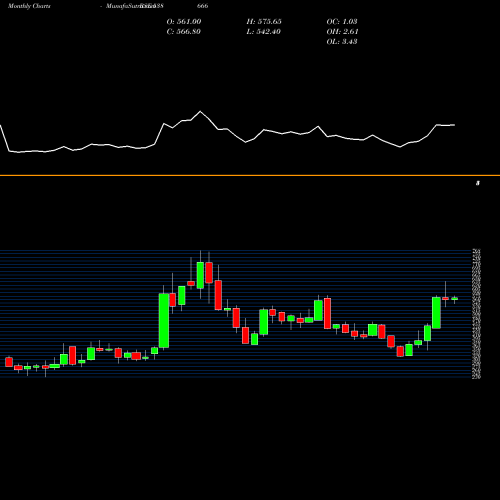Screen dimensions: 500x500
Task: Select the open price "O: 561.00"
Action: [184, 21]
